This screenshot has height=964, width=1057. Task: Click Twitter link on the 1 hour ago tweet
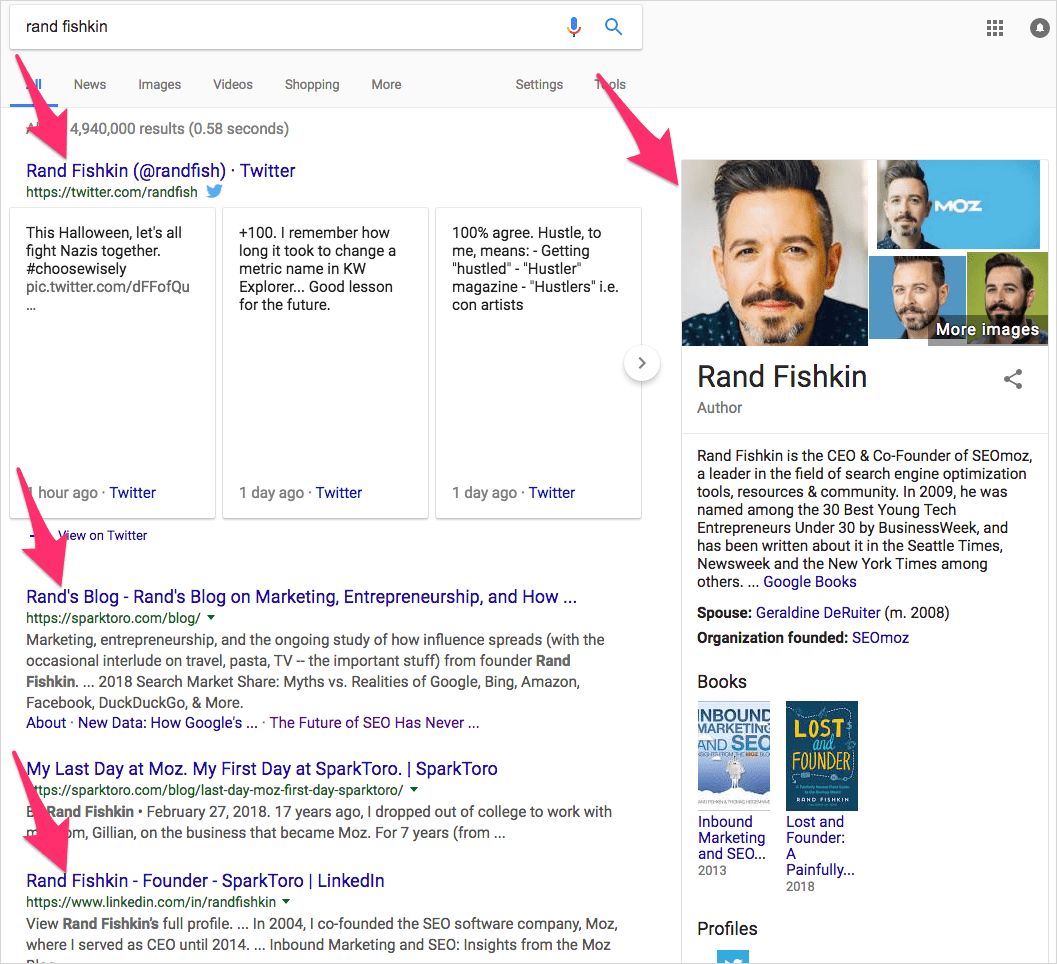pyautogui.click(x=132, y=493)
